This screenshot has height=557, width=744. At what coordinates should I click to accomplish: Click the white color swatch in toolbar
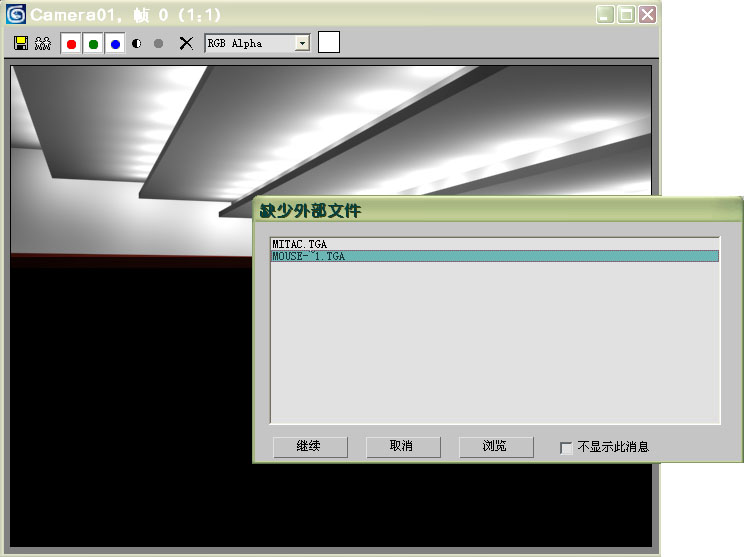click(329, 42)
